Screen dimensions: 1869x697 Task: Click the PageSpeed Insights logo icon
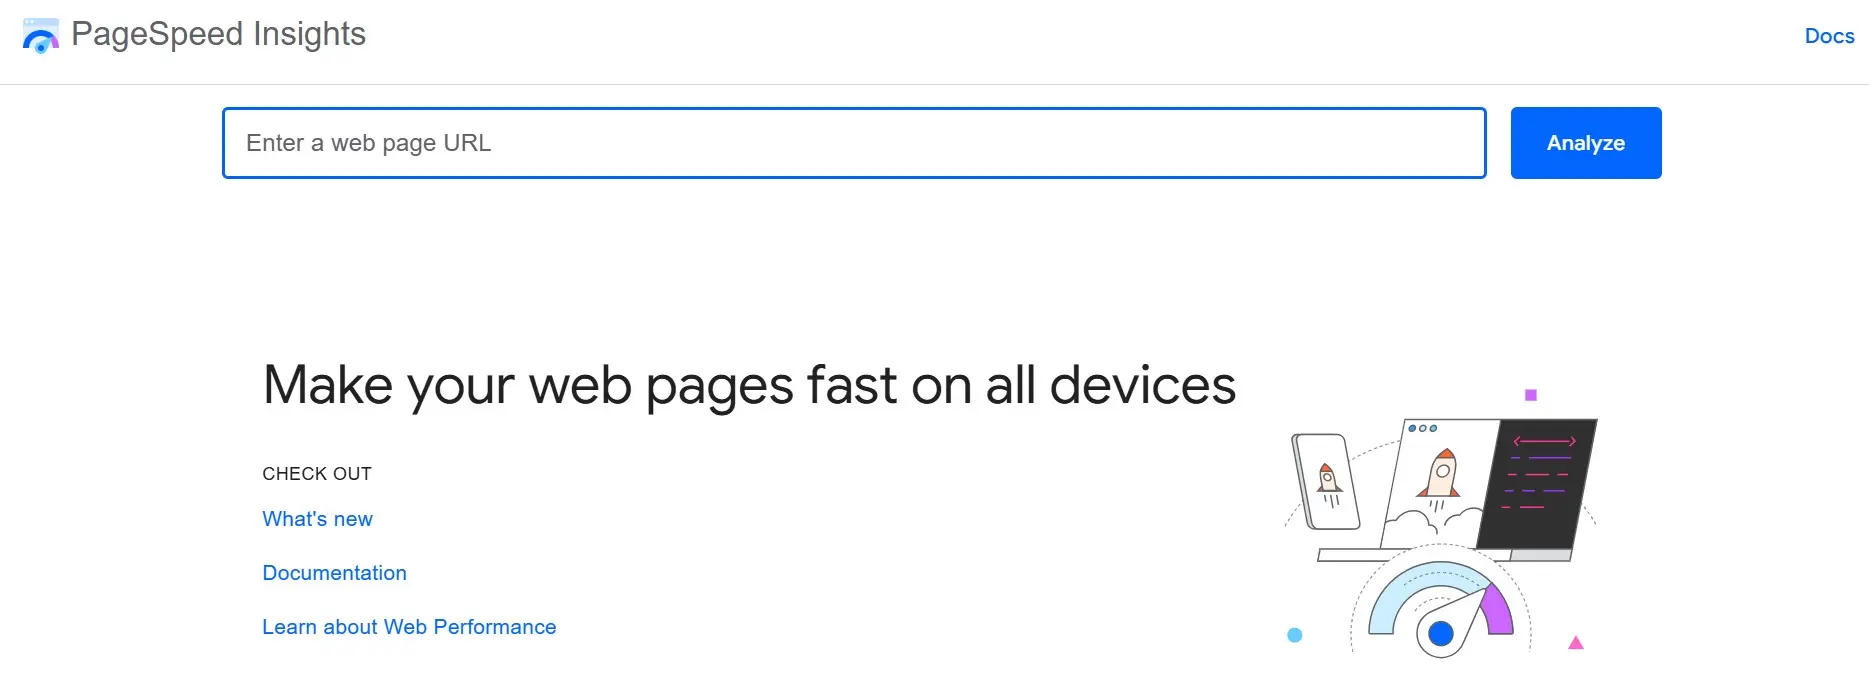40,37
